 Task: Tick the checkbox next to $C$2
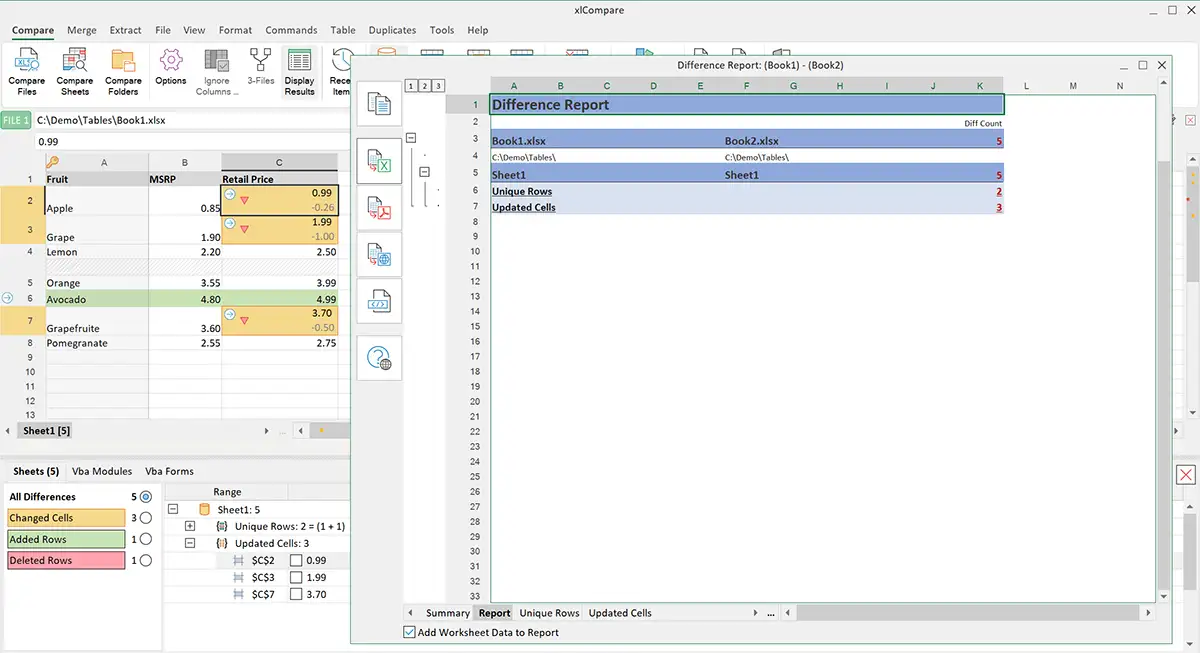point(295,560)
